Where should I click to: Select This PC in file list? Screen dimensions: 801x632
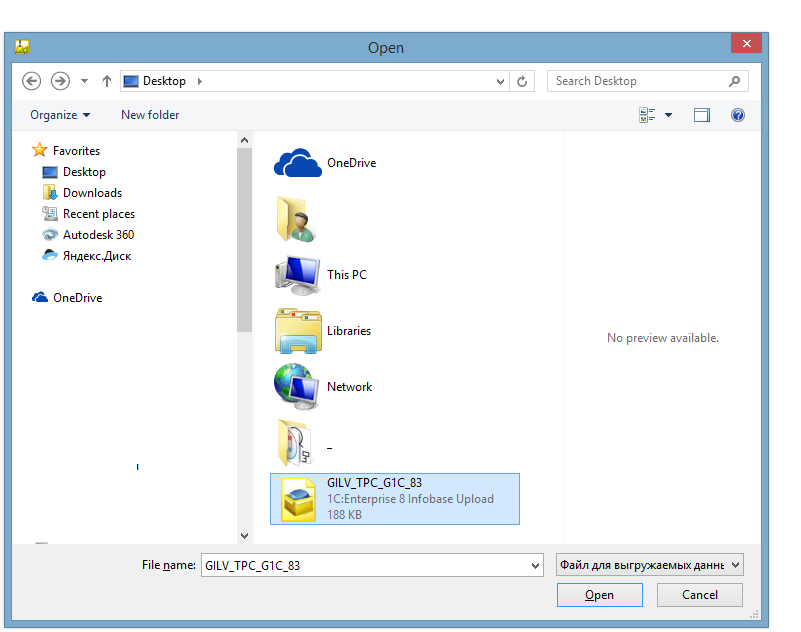click(x=321, y=275)
